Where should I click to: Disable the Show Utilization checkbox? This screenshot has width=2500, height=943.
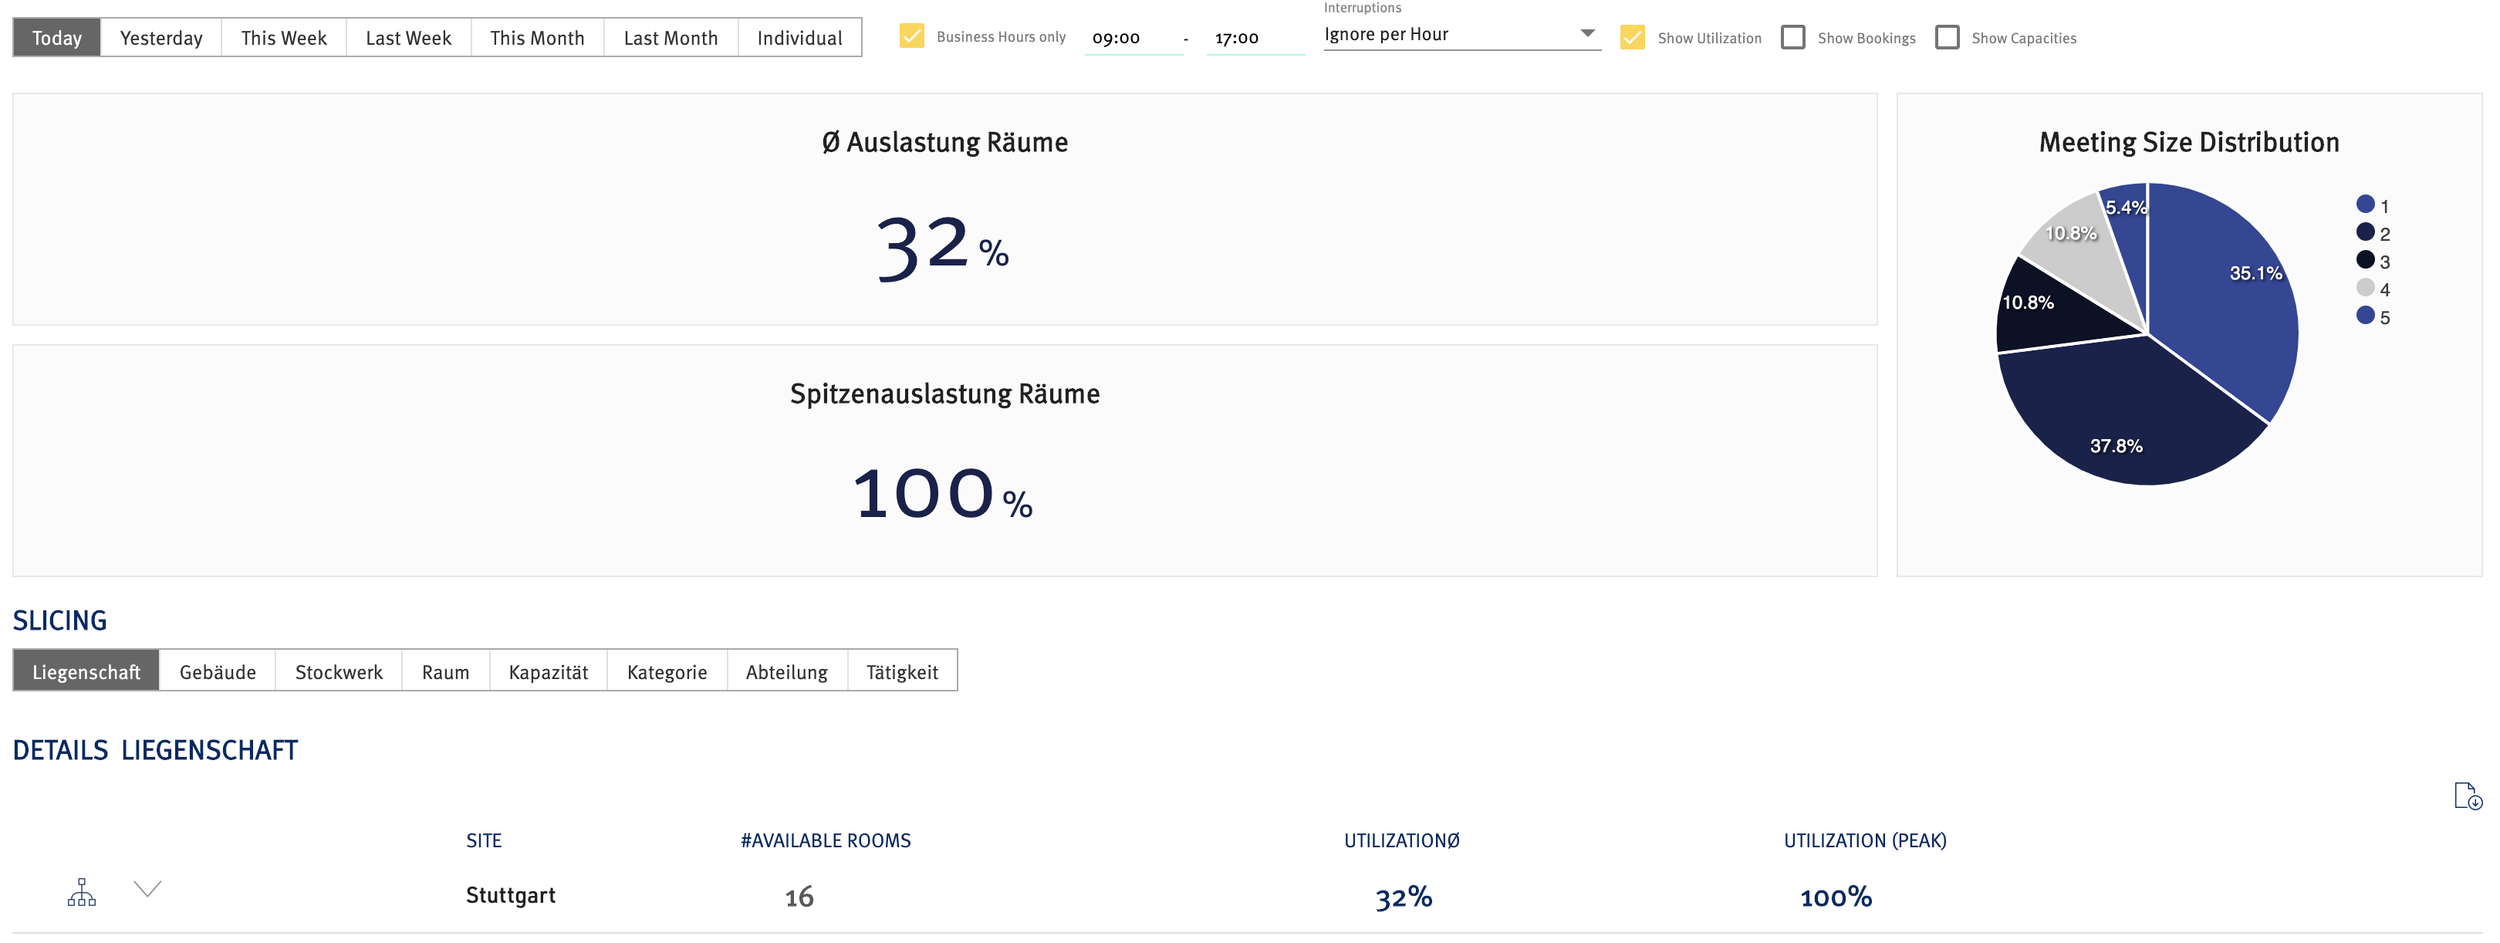1632,38
